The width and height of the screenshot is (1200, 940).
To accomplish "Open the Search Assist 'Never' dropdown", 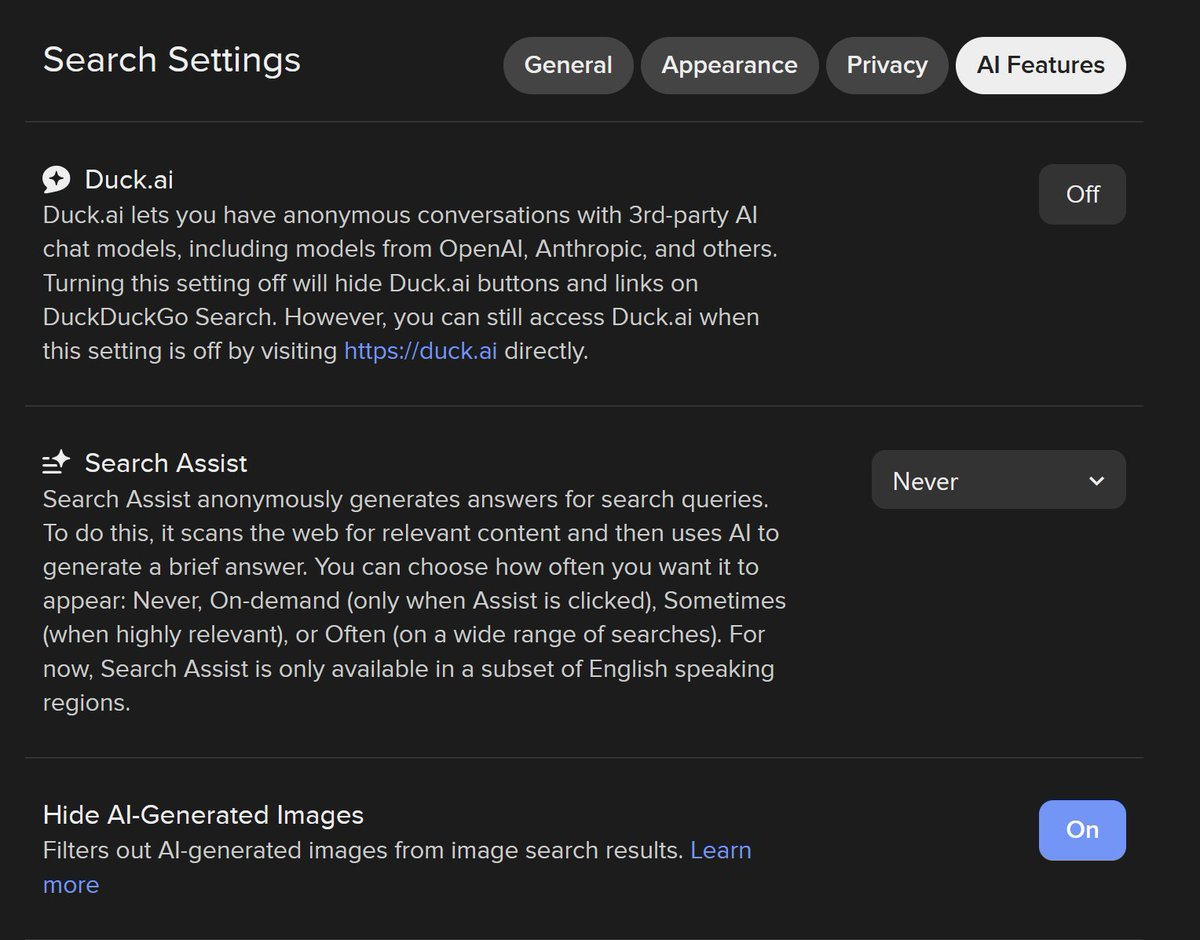I will [997, 481].
